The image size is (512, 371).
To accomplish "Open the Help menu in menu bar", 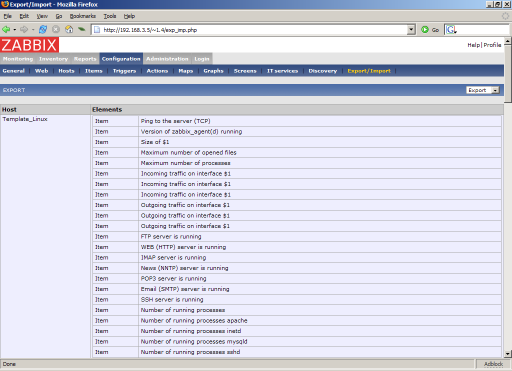I will coord(129,16).
